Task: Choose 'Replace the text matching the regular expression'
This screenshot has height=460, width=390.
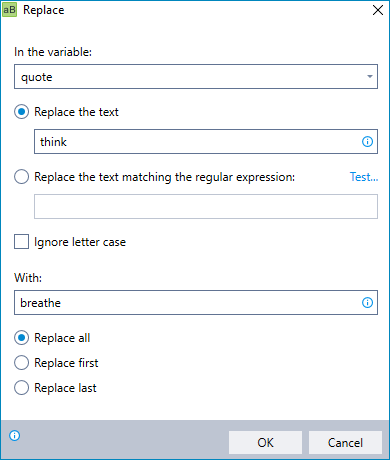Action: coord(22,177)
